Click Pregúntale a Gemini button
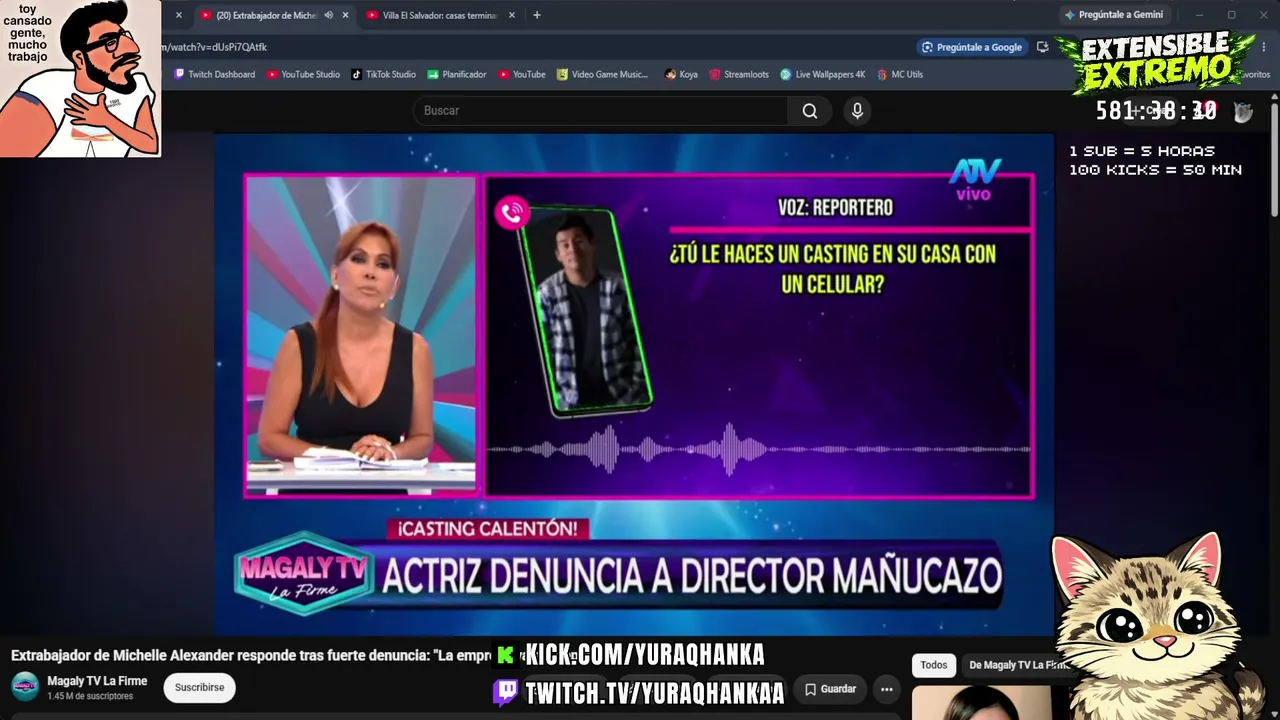Image resolution: width=1280 pixels, height=720 pixels. click(1114, 15)
